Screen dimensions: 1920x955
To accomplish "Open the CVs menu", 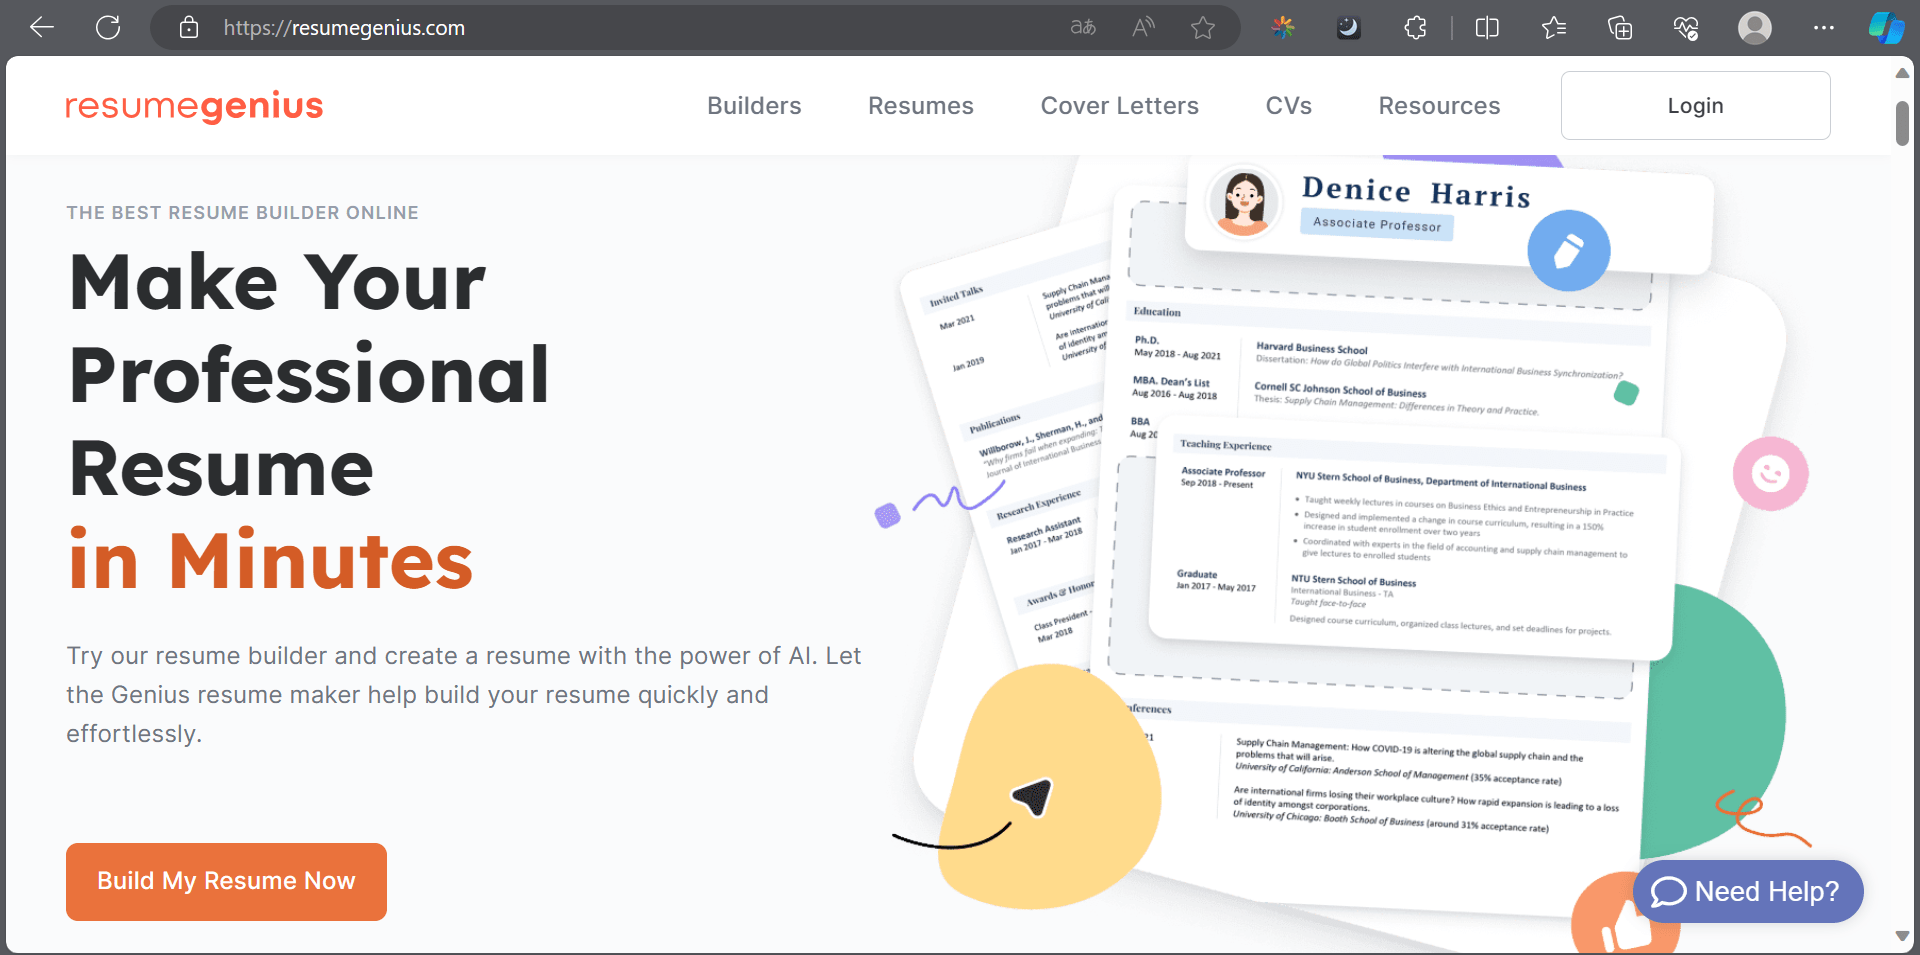I will pos(1289,106).
